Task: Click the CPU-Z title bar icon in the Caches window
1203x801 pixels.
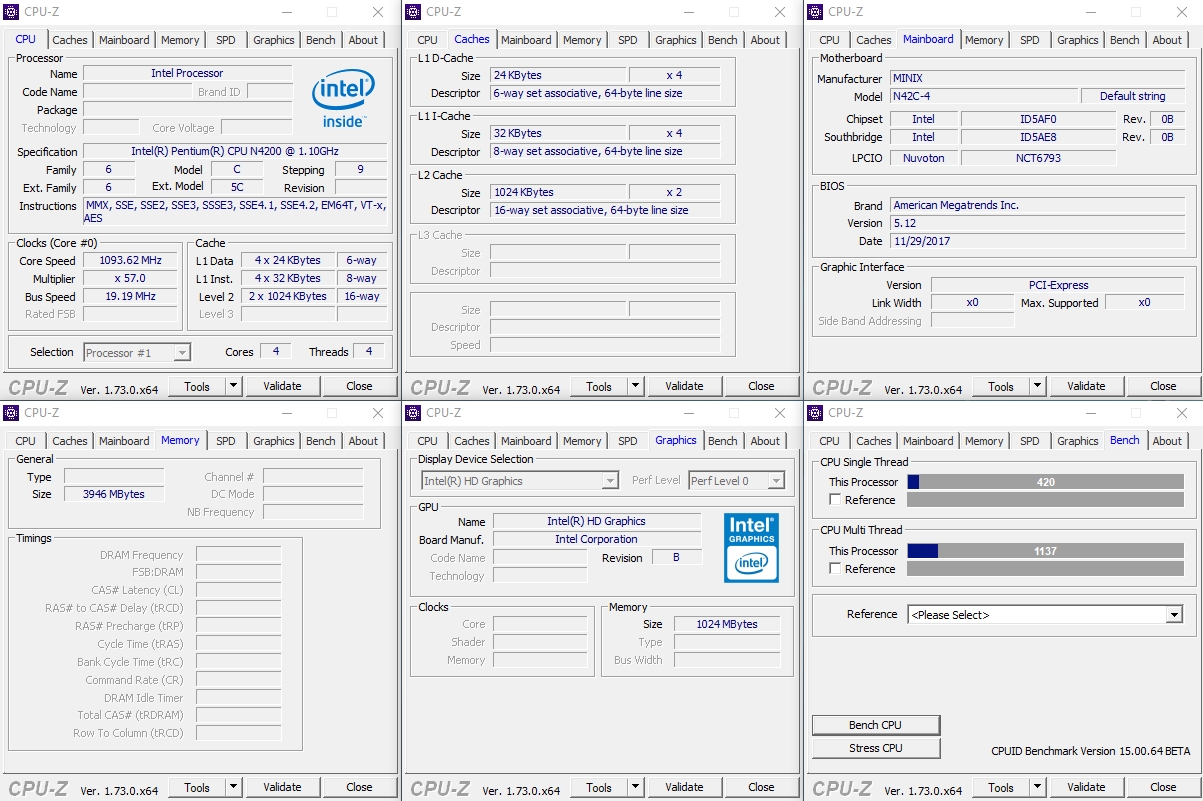Action: tap(413, 12)
